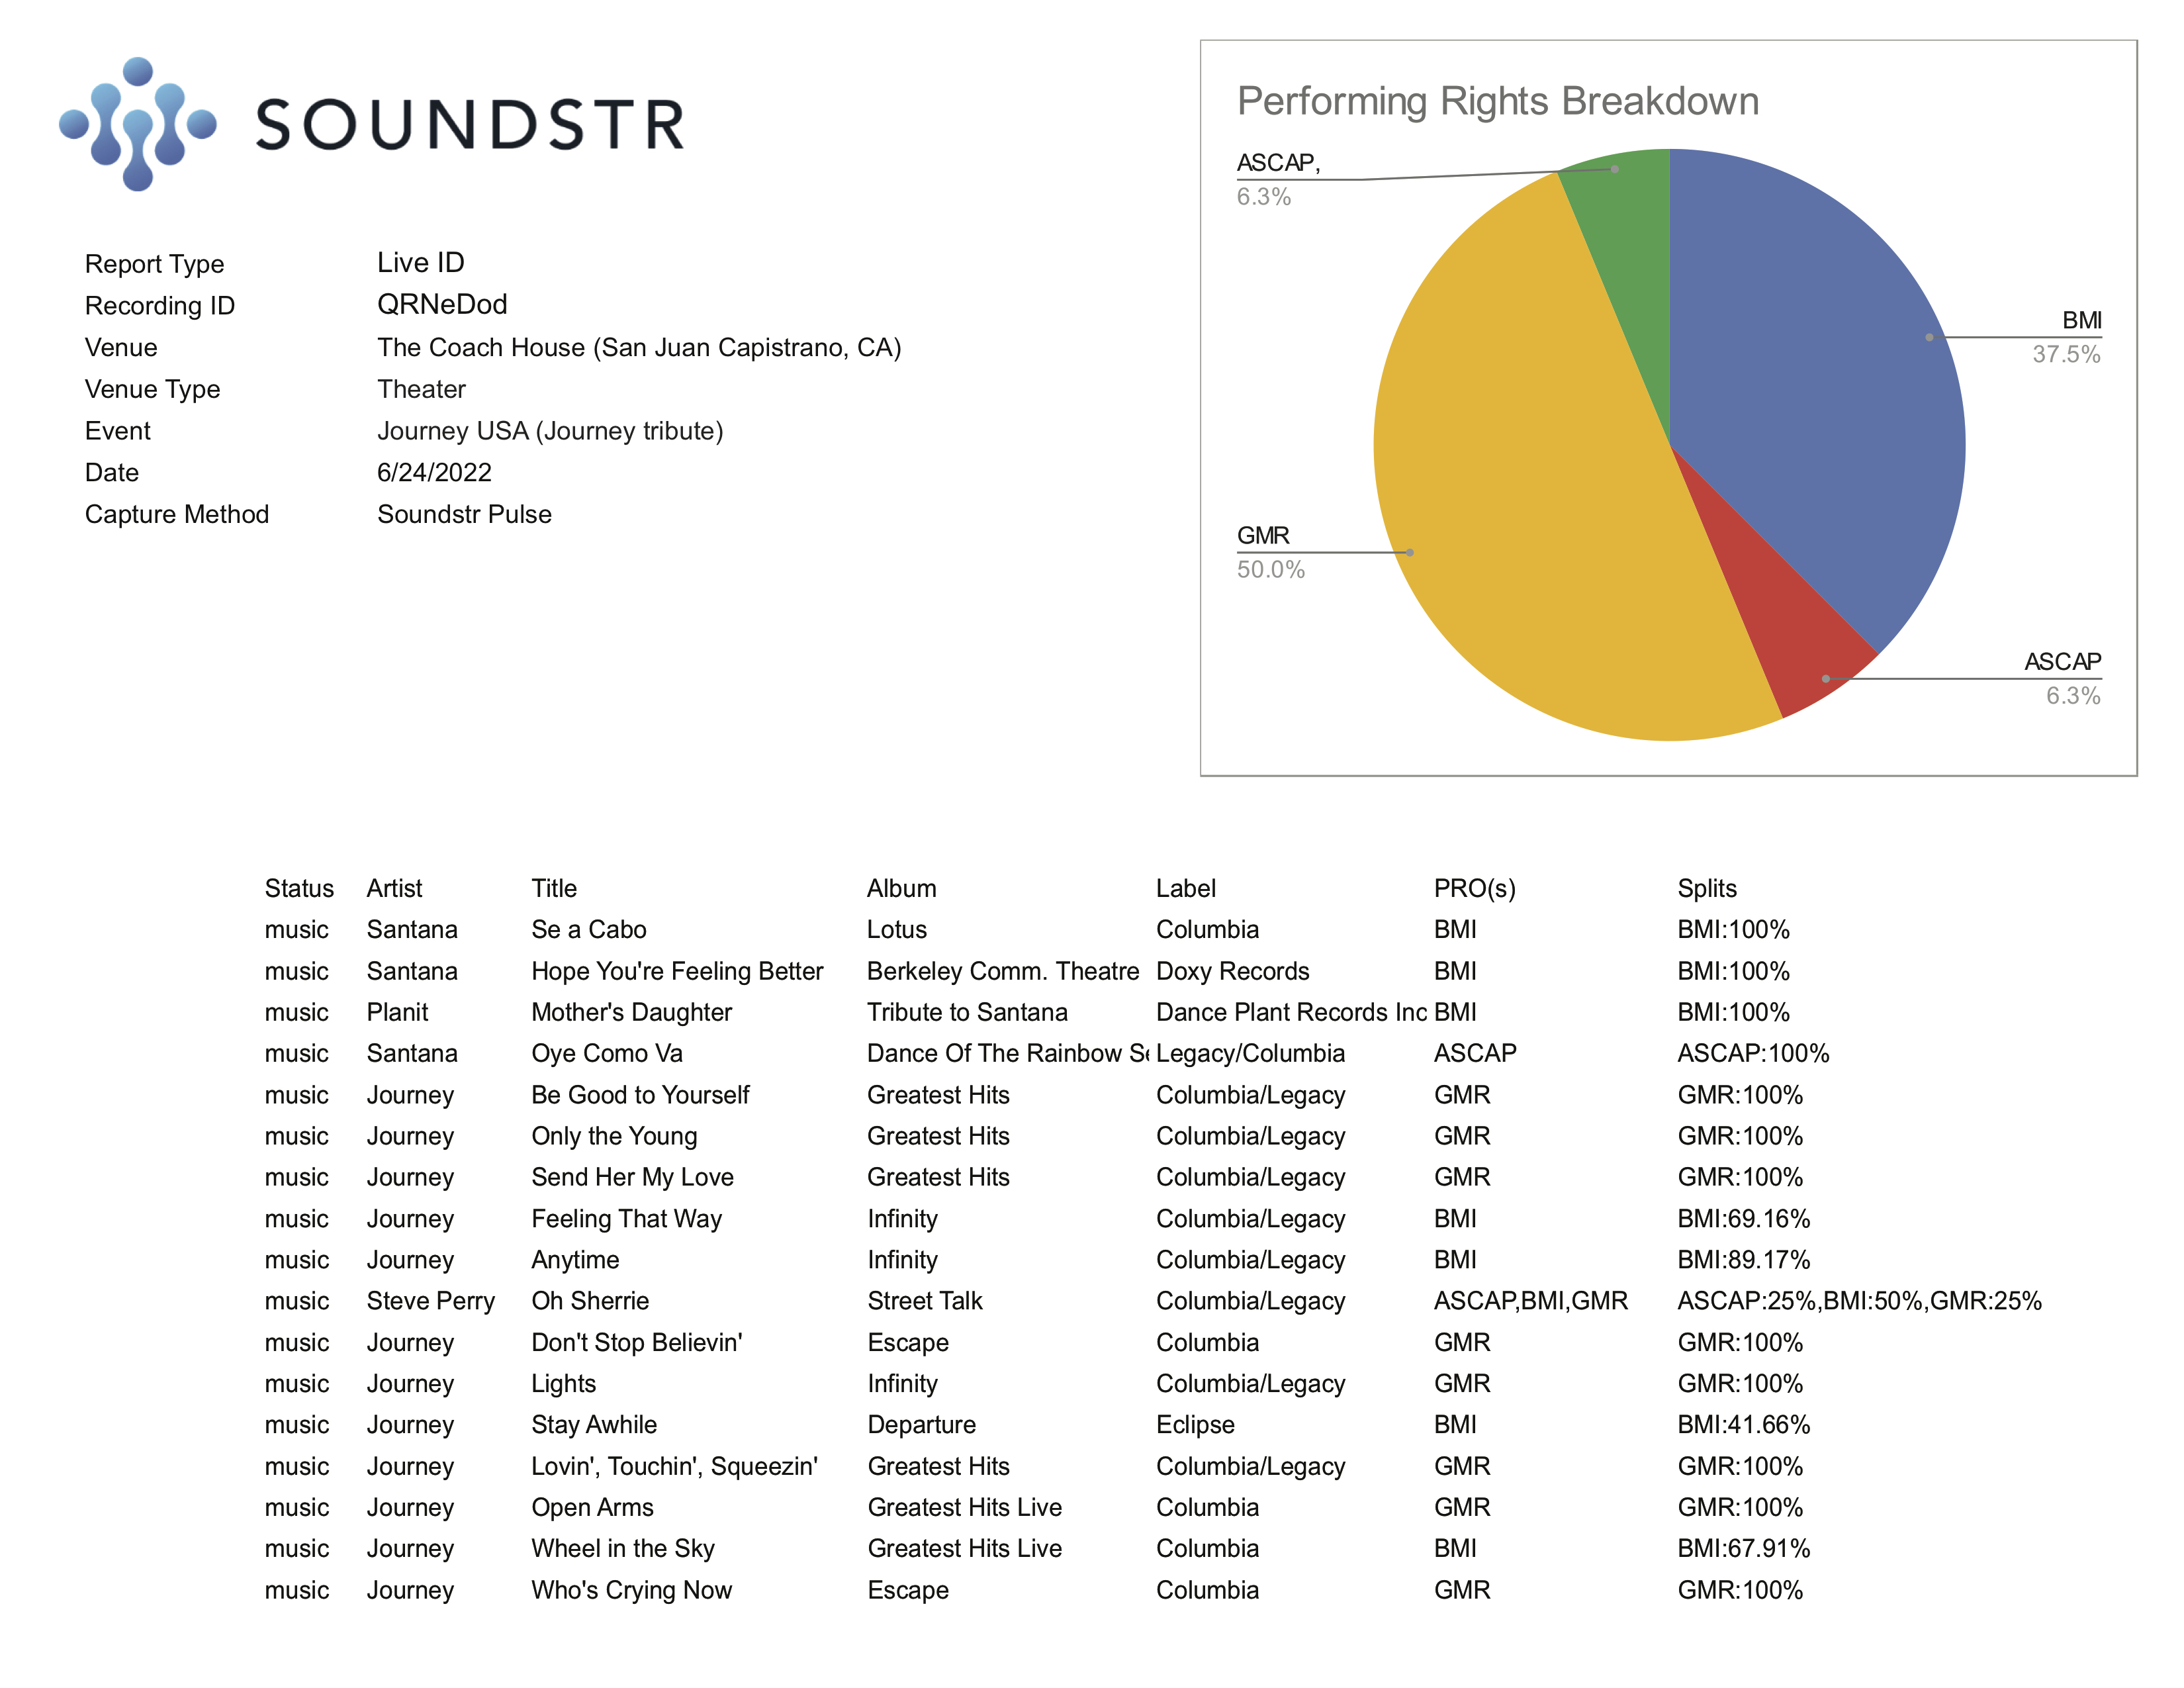
Task: Click the Soundstr logo icon
Action: 138,124
